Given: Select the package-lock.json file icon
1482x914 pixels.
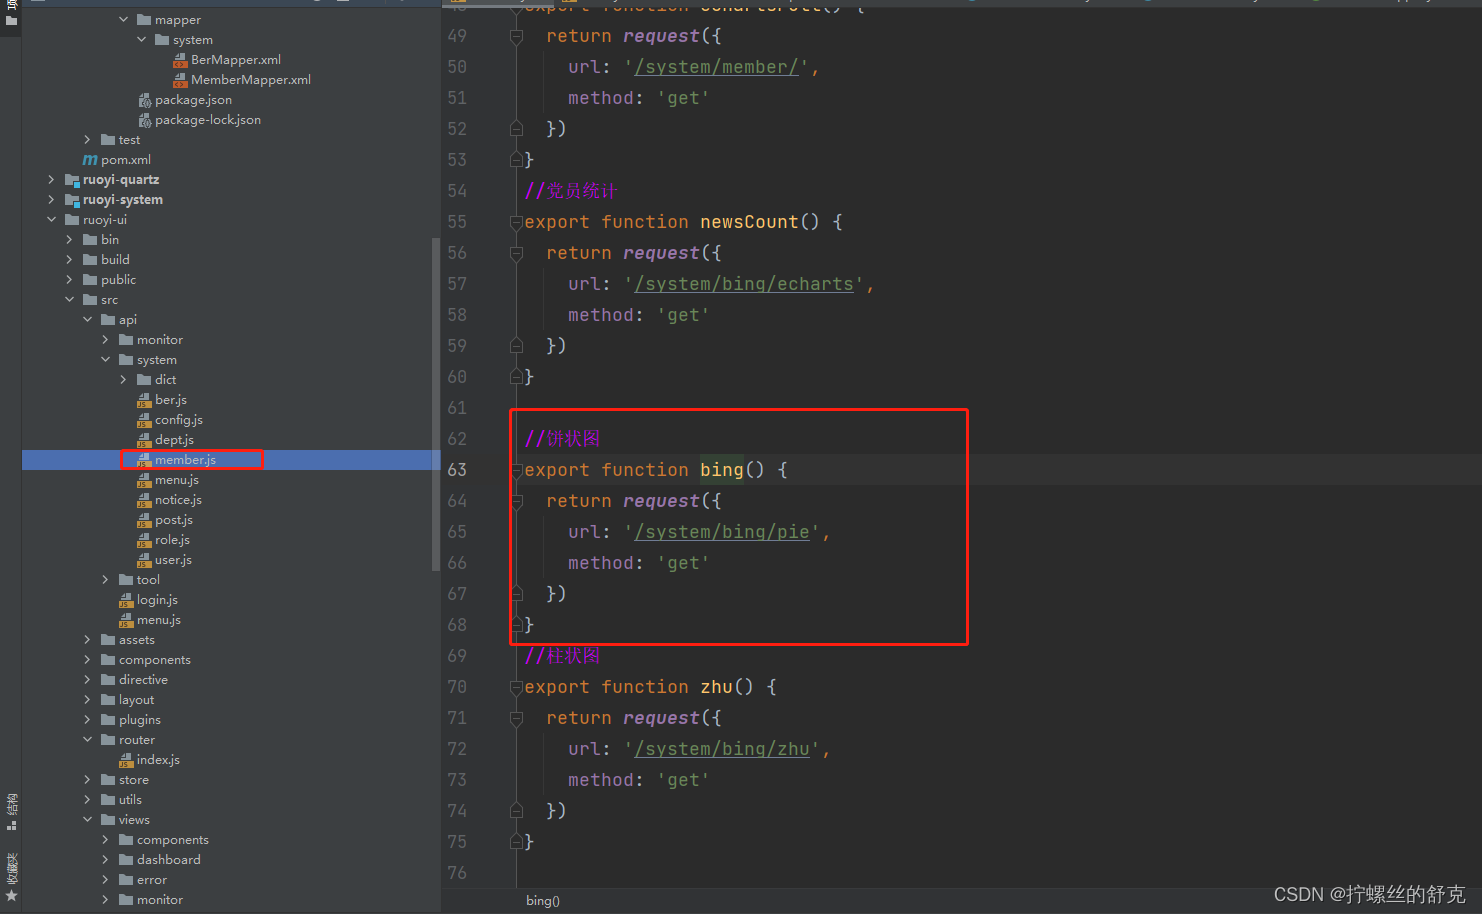Looking at the screenshot, I should (x=144, y=120).
